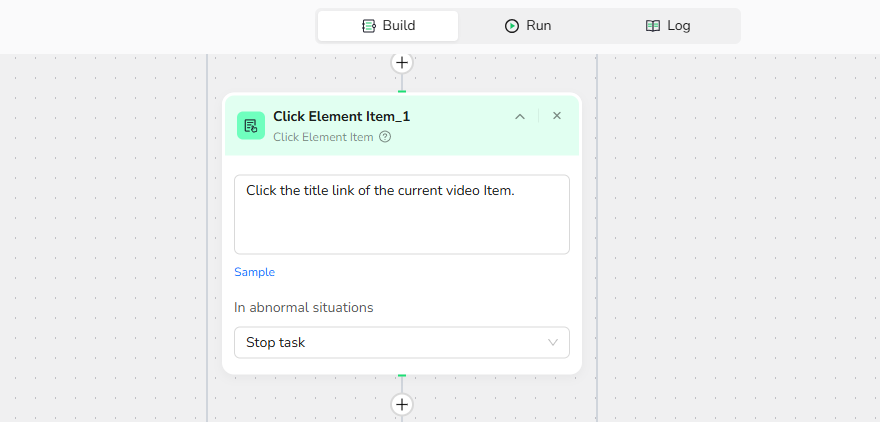
Task: Add a step below Click Element Item_1
Action: click(x=402, y=404)
